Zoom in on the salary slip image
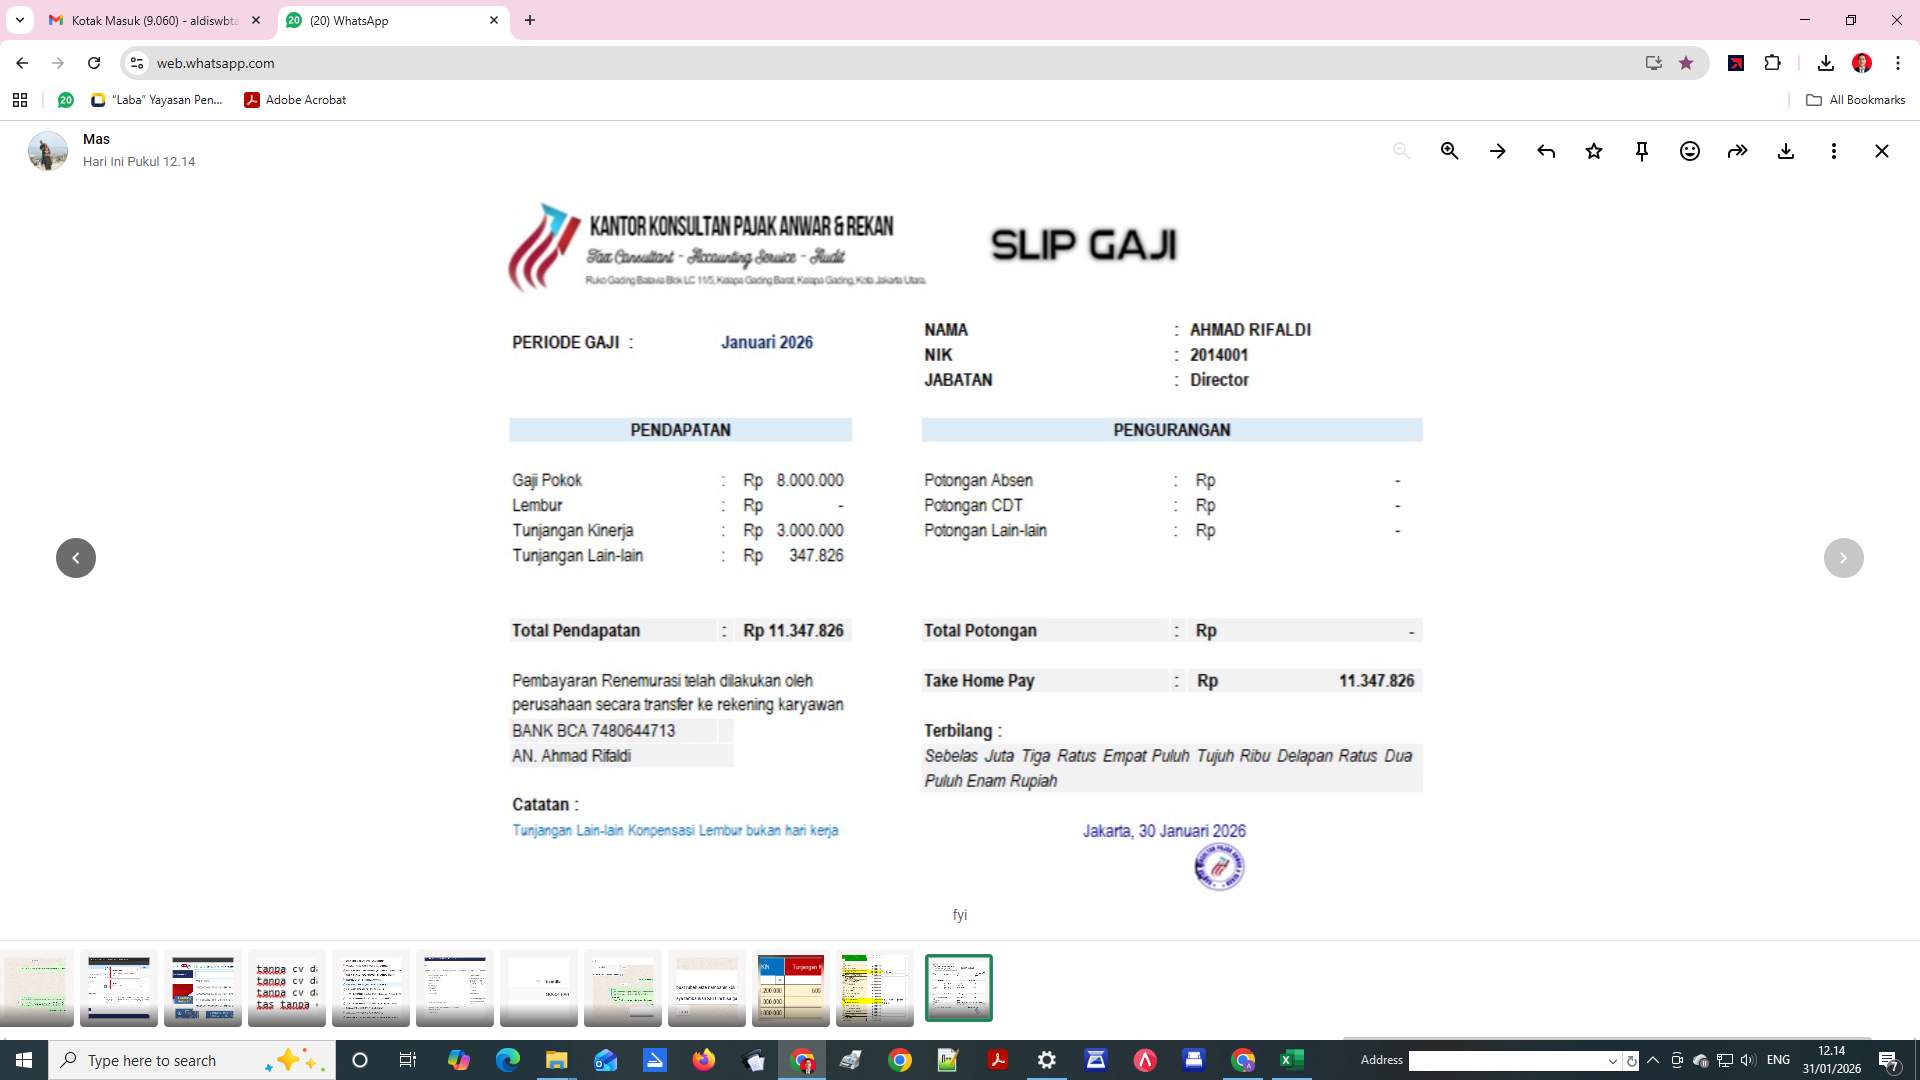 (1449, 151)
